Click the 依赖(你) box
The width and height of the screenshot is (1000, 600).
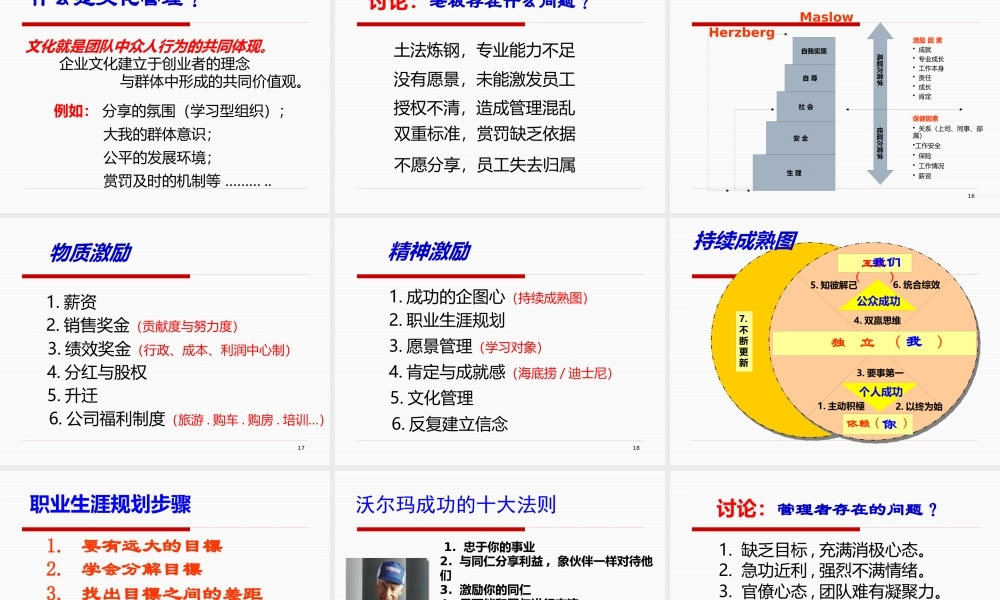[x=877, y=423]
